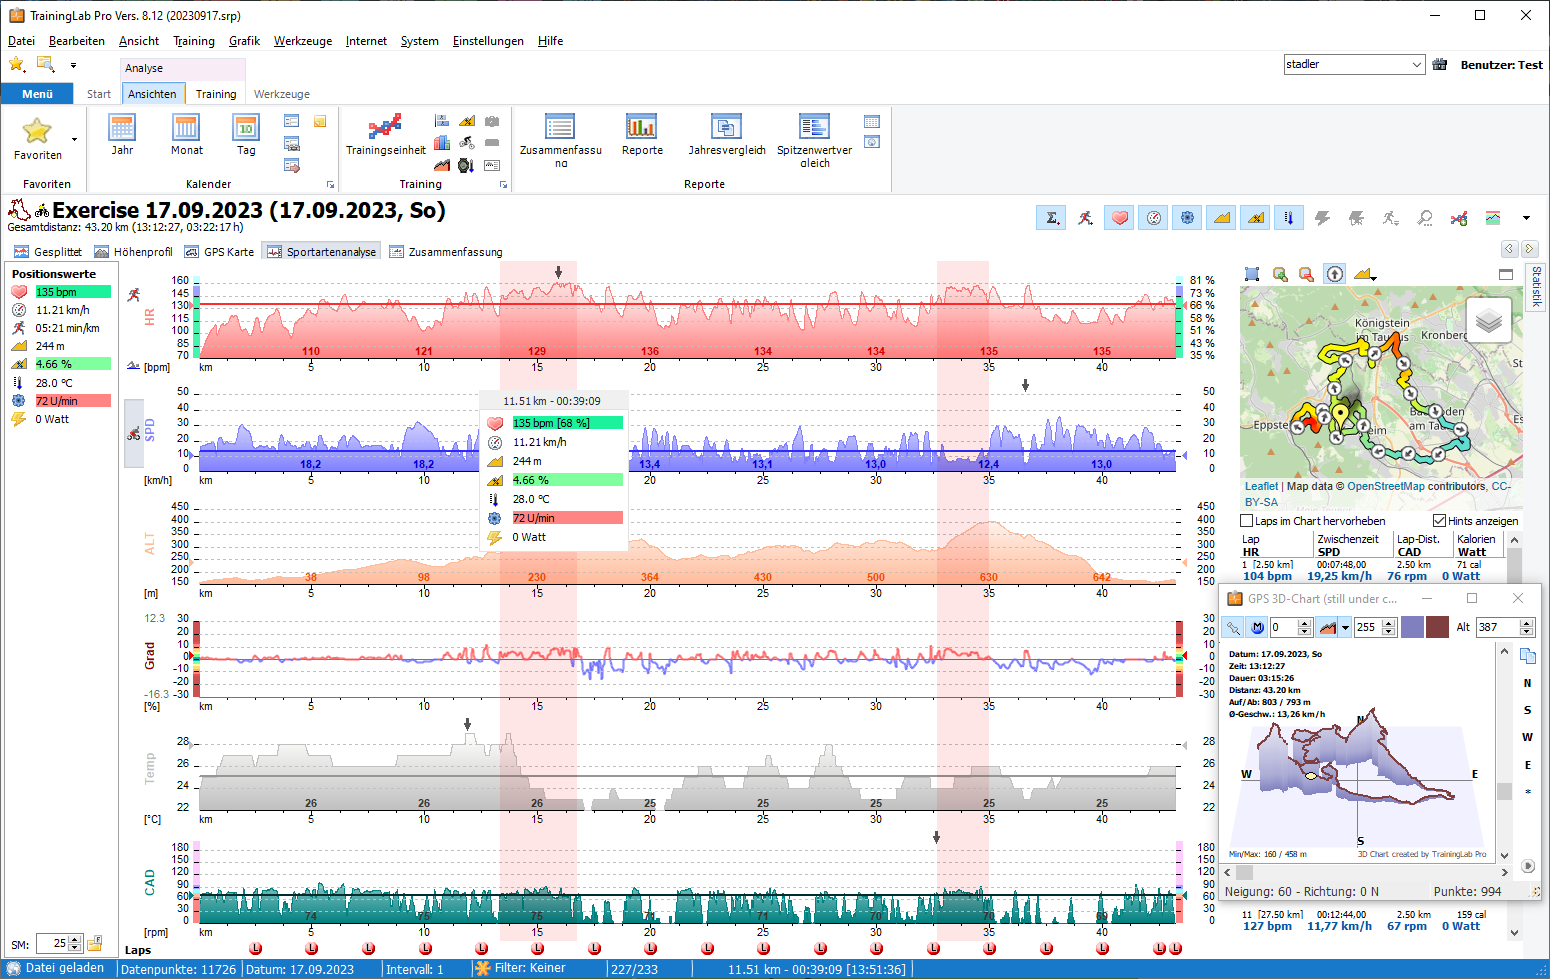The width and height of the screenshot is (1550, 979).
Task: Toggle the gradient chart button
Action: (x=1256, y=218)
